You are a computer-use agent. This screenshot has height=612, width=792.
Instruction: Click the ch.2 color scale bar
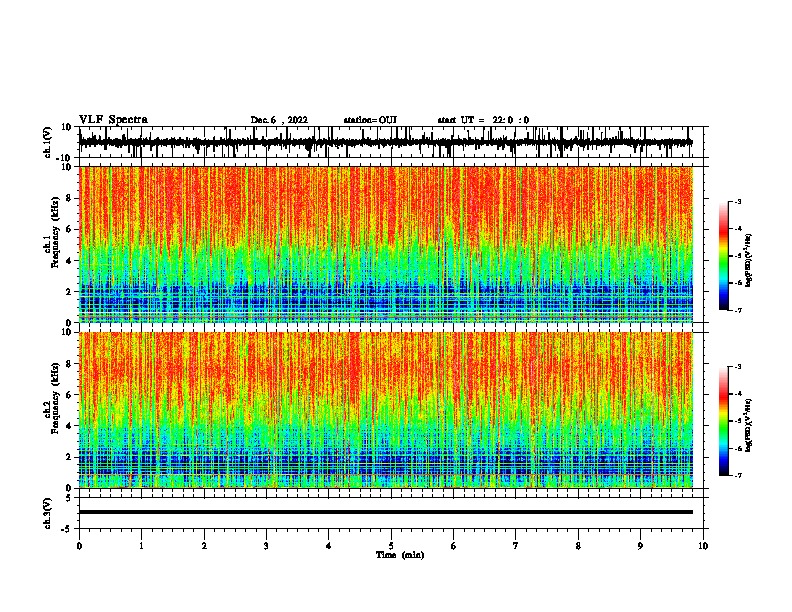point(724,421)
